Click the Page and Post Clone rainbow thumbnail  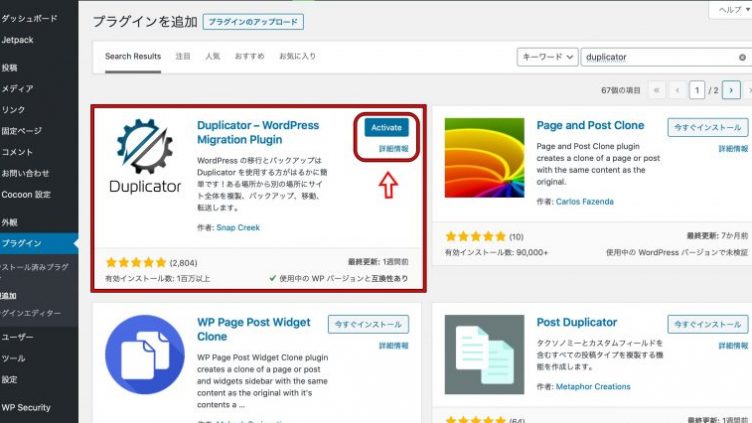(x=484, y=158)
